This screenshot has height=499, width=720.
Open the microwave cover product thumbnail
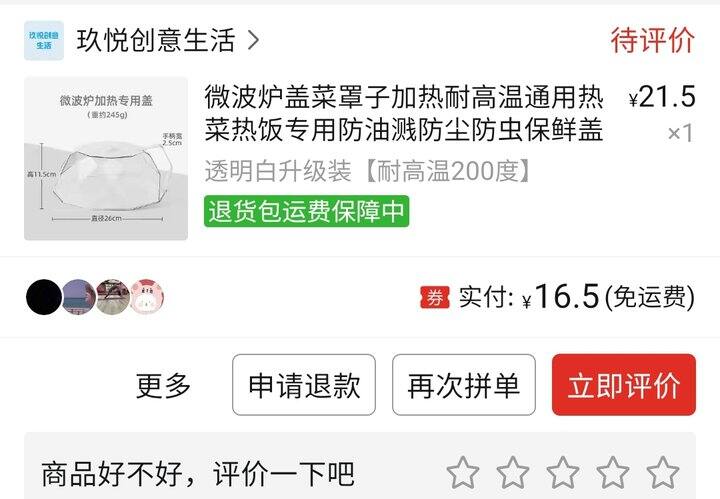coord(106,158)
